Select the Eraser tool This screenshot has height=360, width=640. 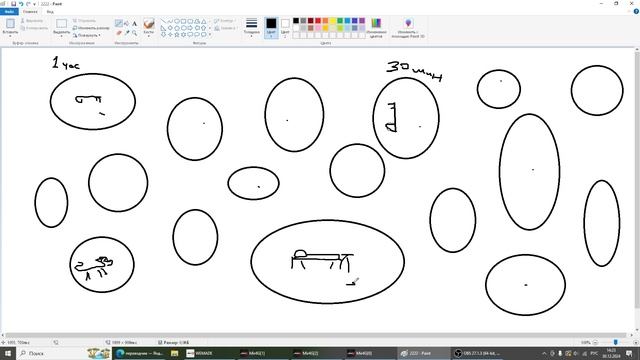tap(119, 33)
